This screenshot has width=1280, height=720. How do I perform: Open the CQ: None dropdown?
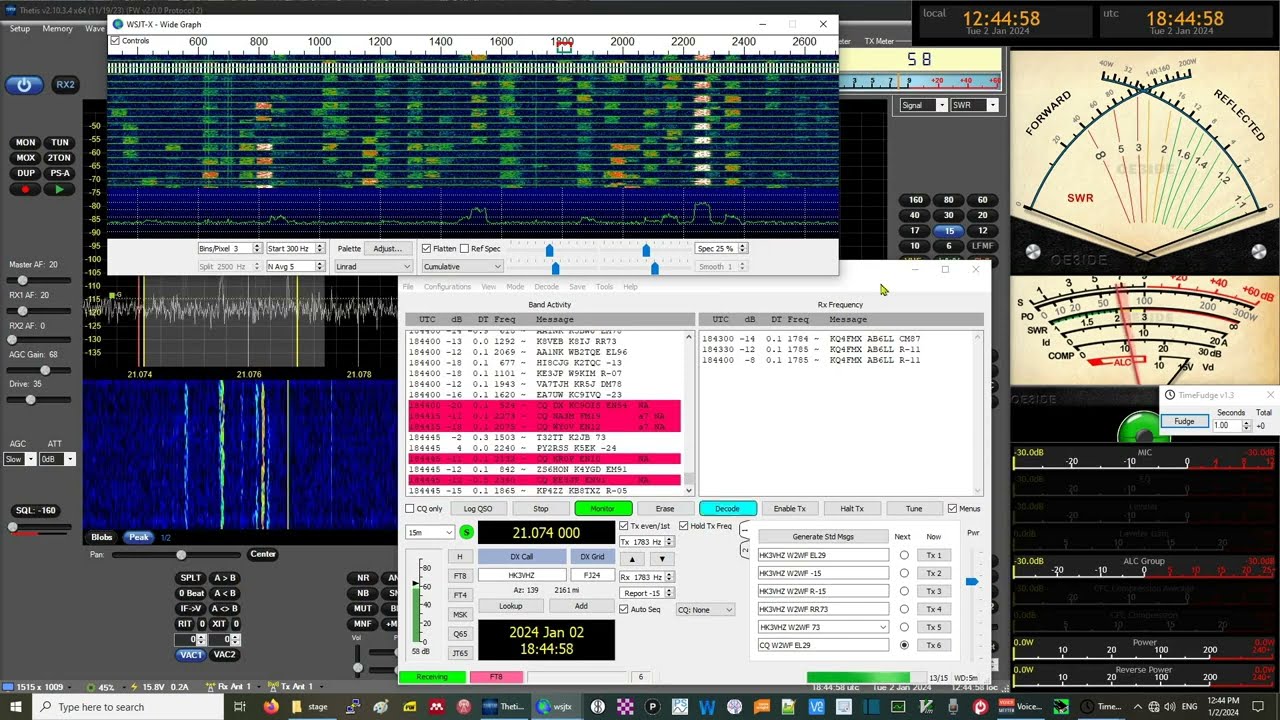[705, 609]
